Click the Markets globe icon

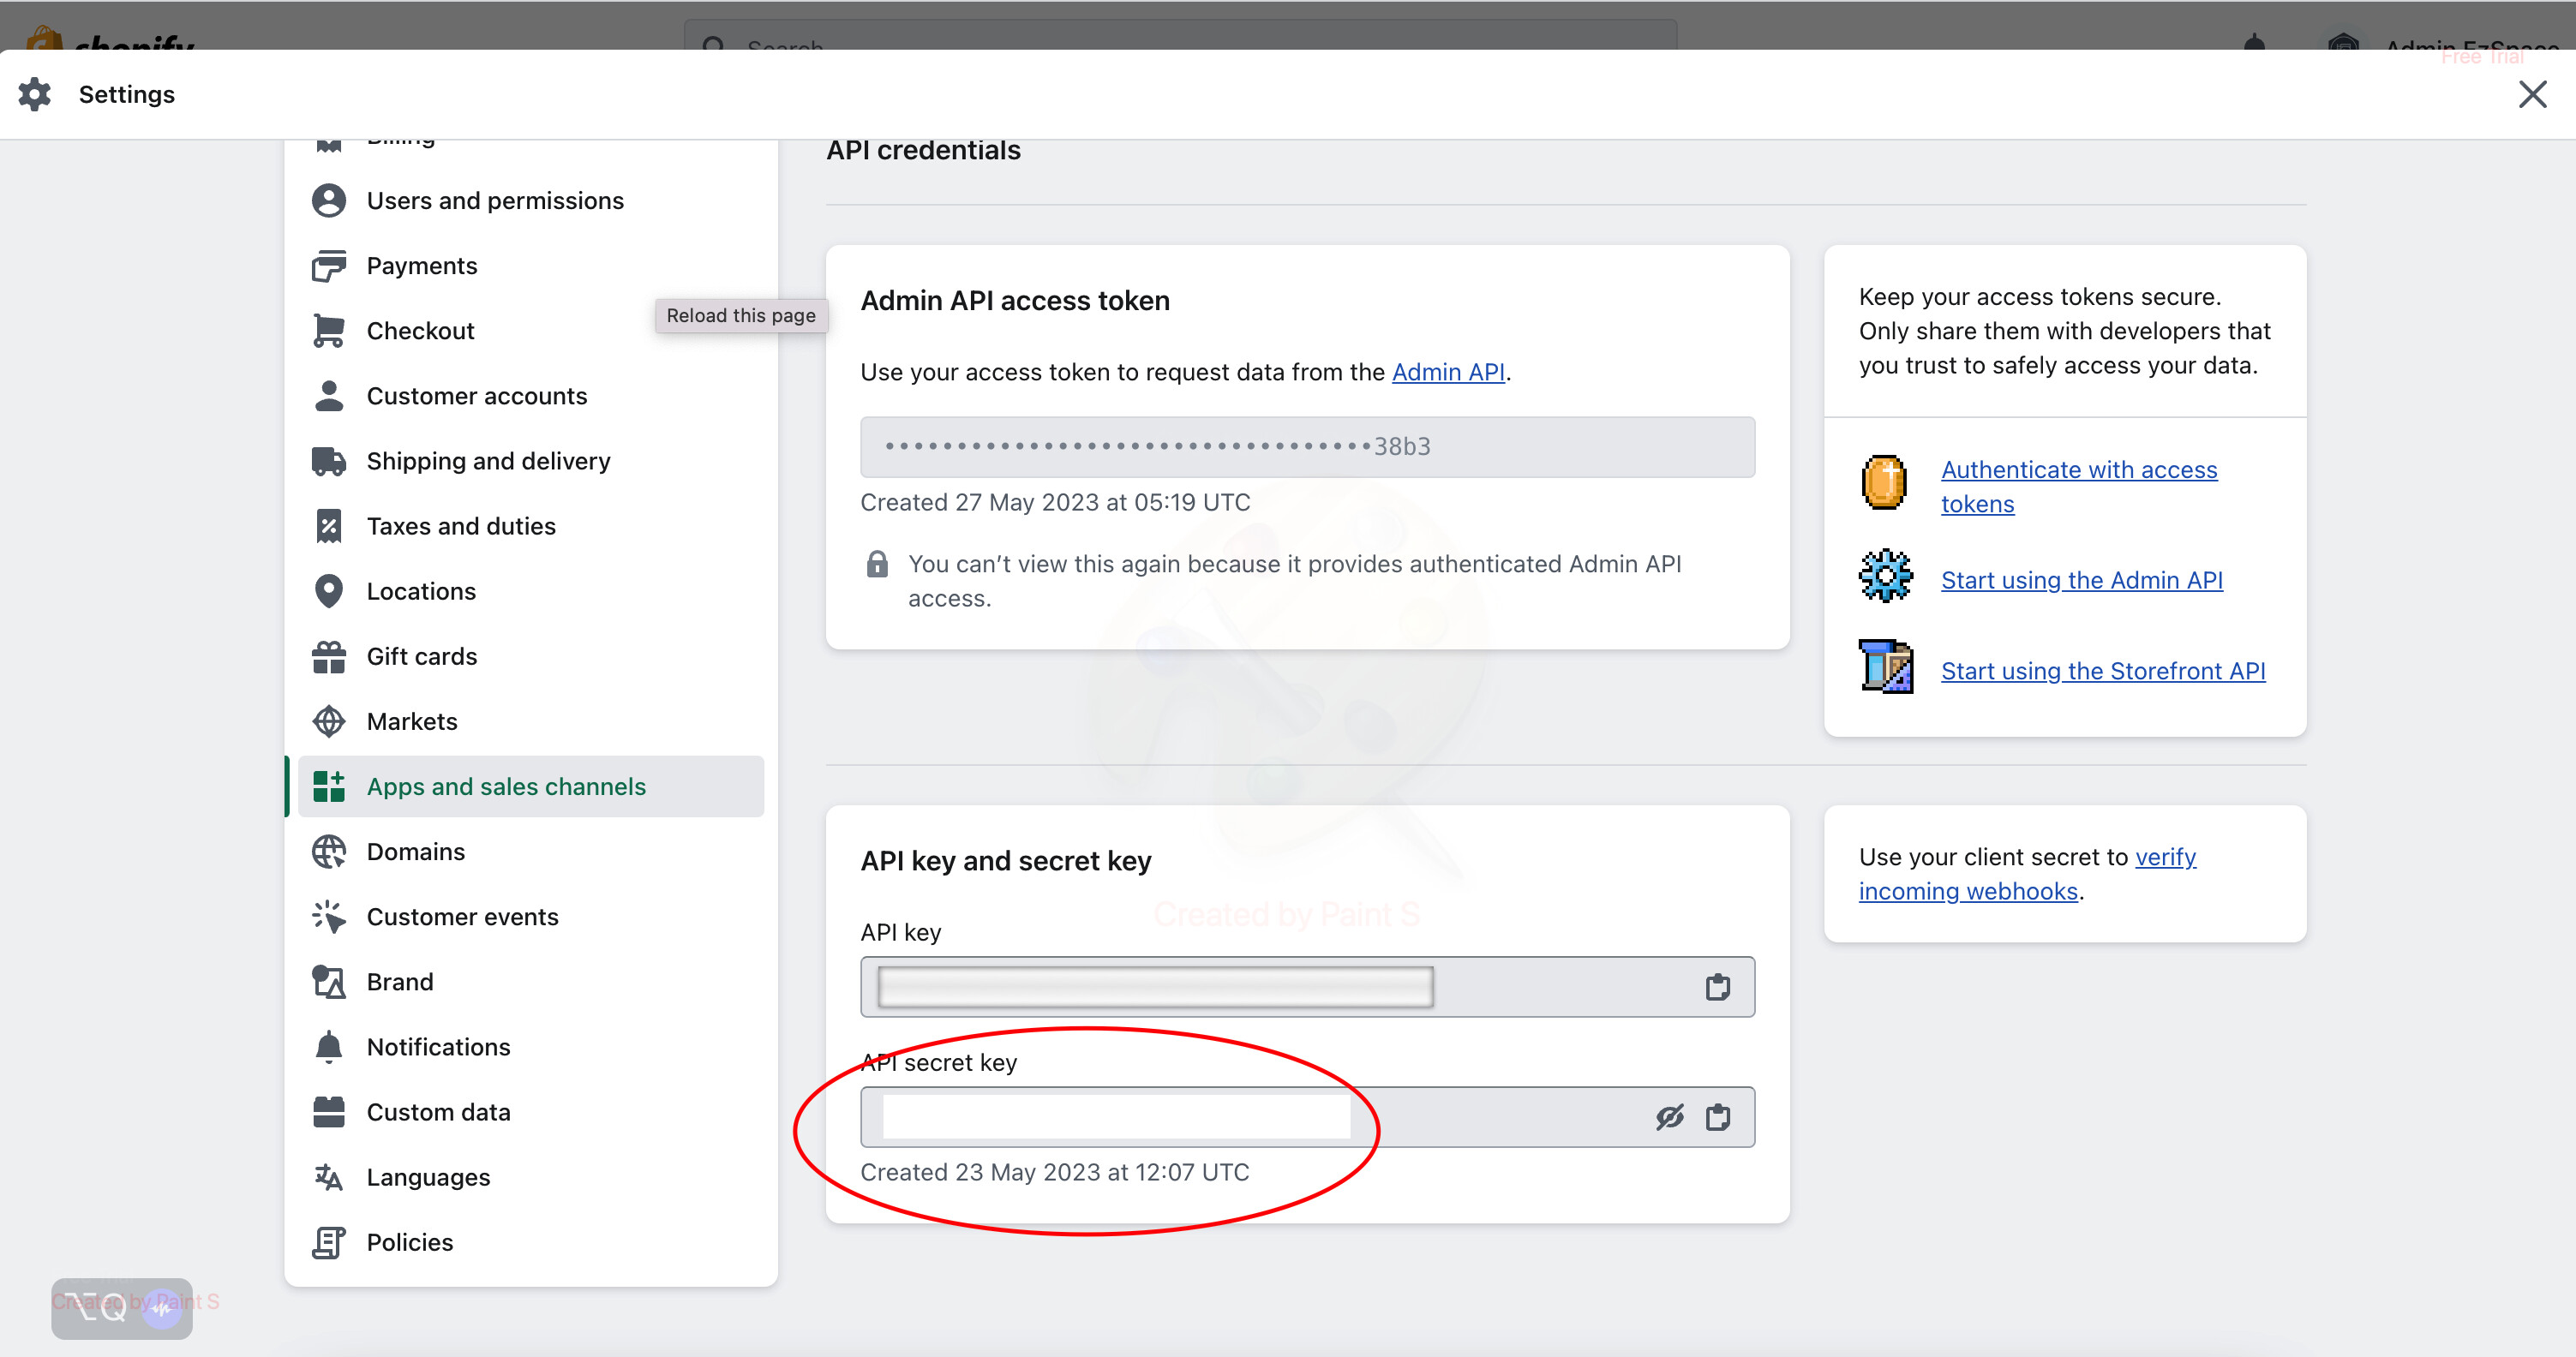pyautogui.click(x=329, y=722)
